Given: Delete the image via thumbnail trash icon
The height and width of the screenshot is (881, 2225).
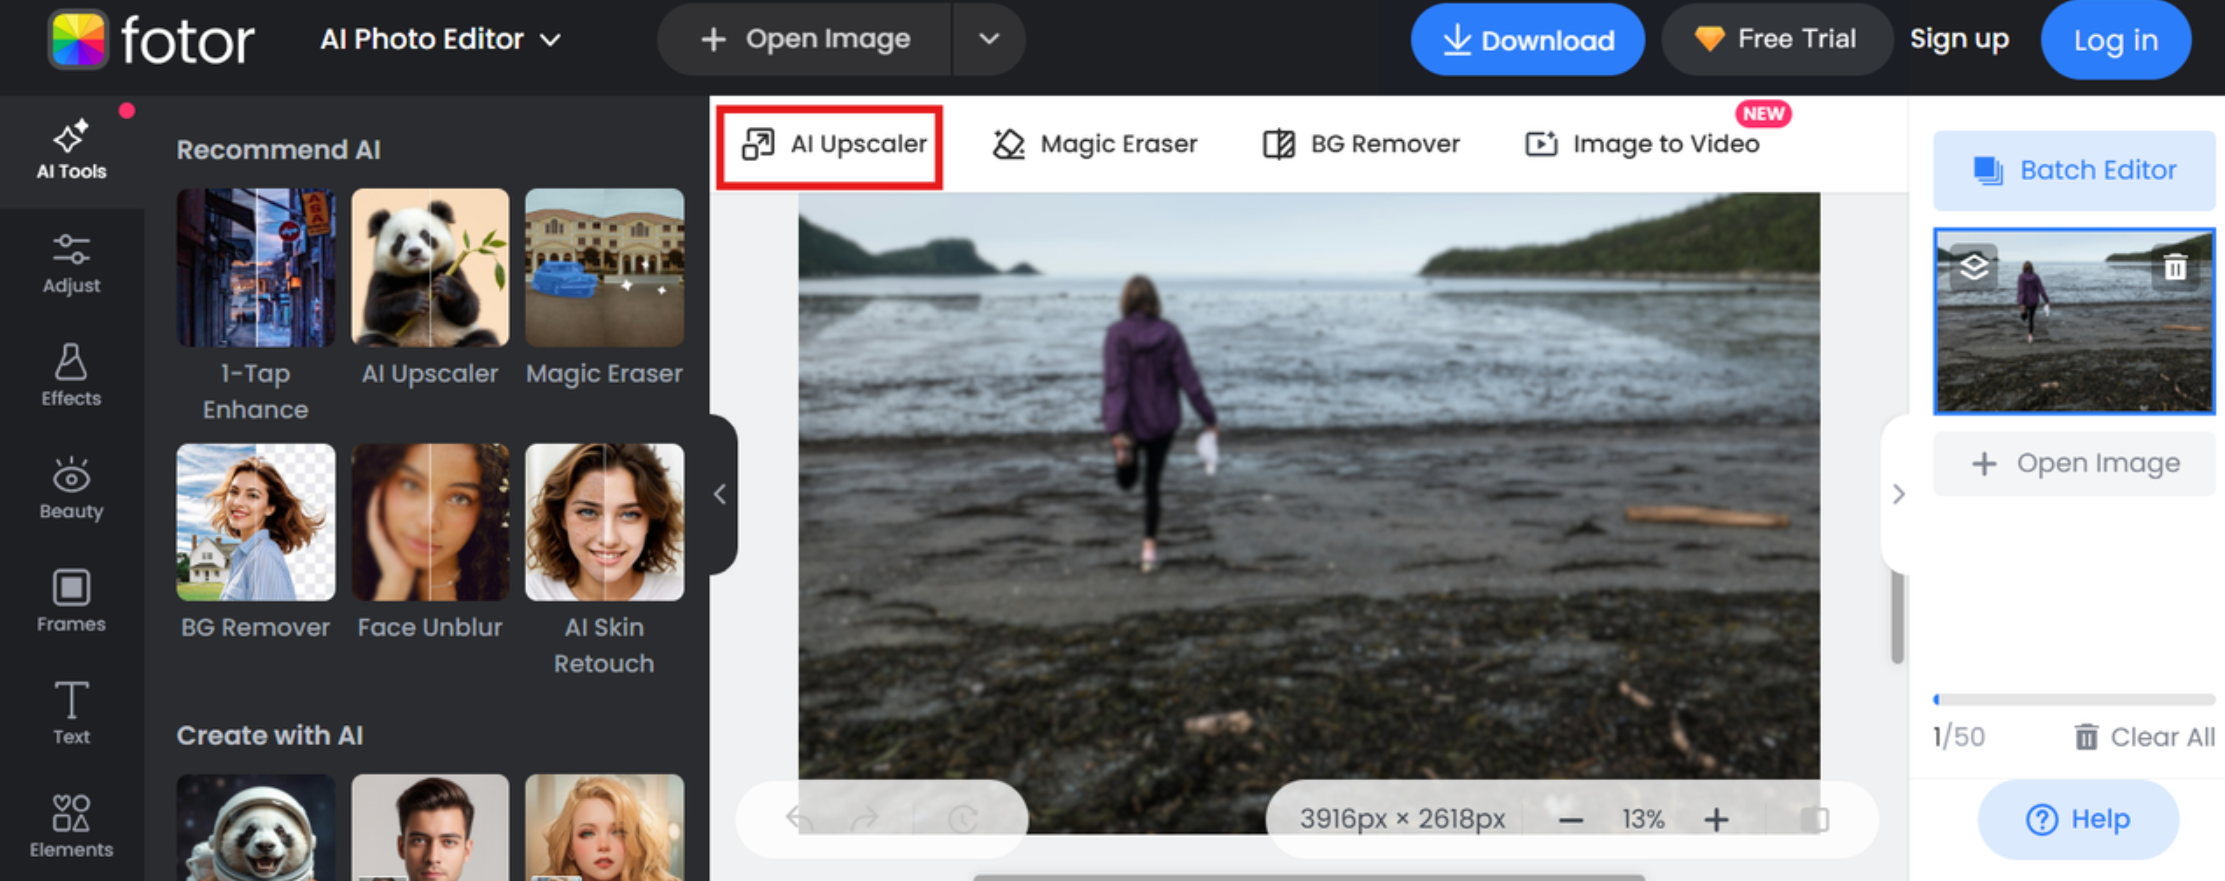Looking at the screenshot, I should point(2175,267).
